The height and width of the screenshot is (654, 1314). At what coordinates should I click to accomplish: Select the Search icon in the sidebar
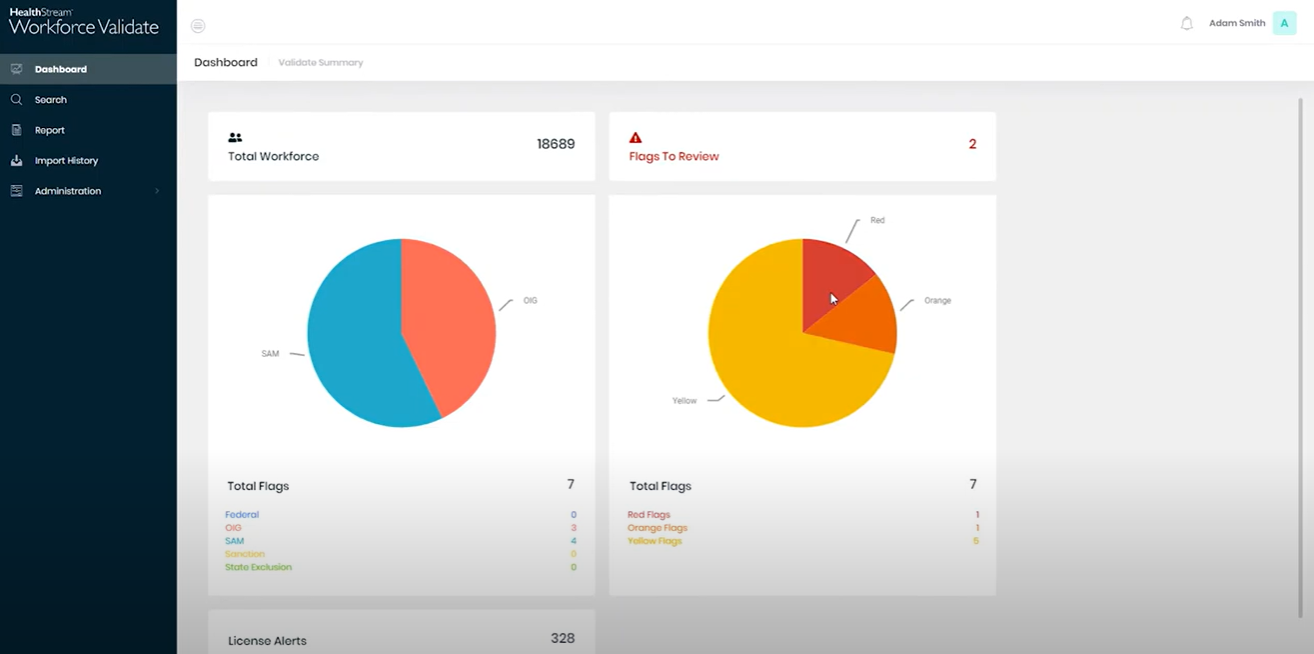point(15,99)
